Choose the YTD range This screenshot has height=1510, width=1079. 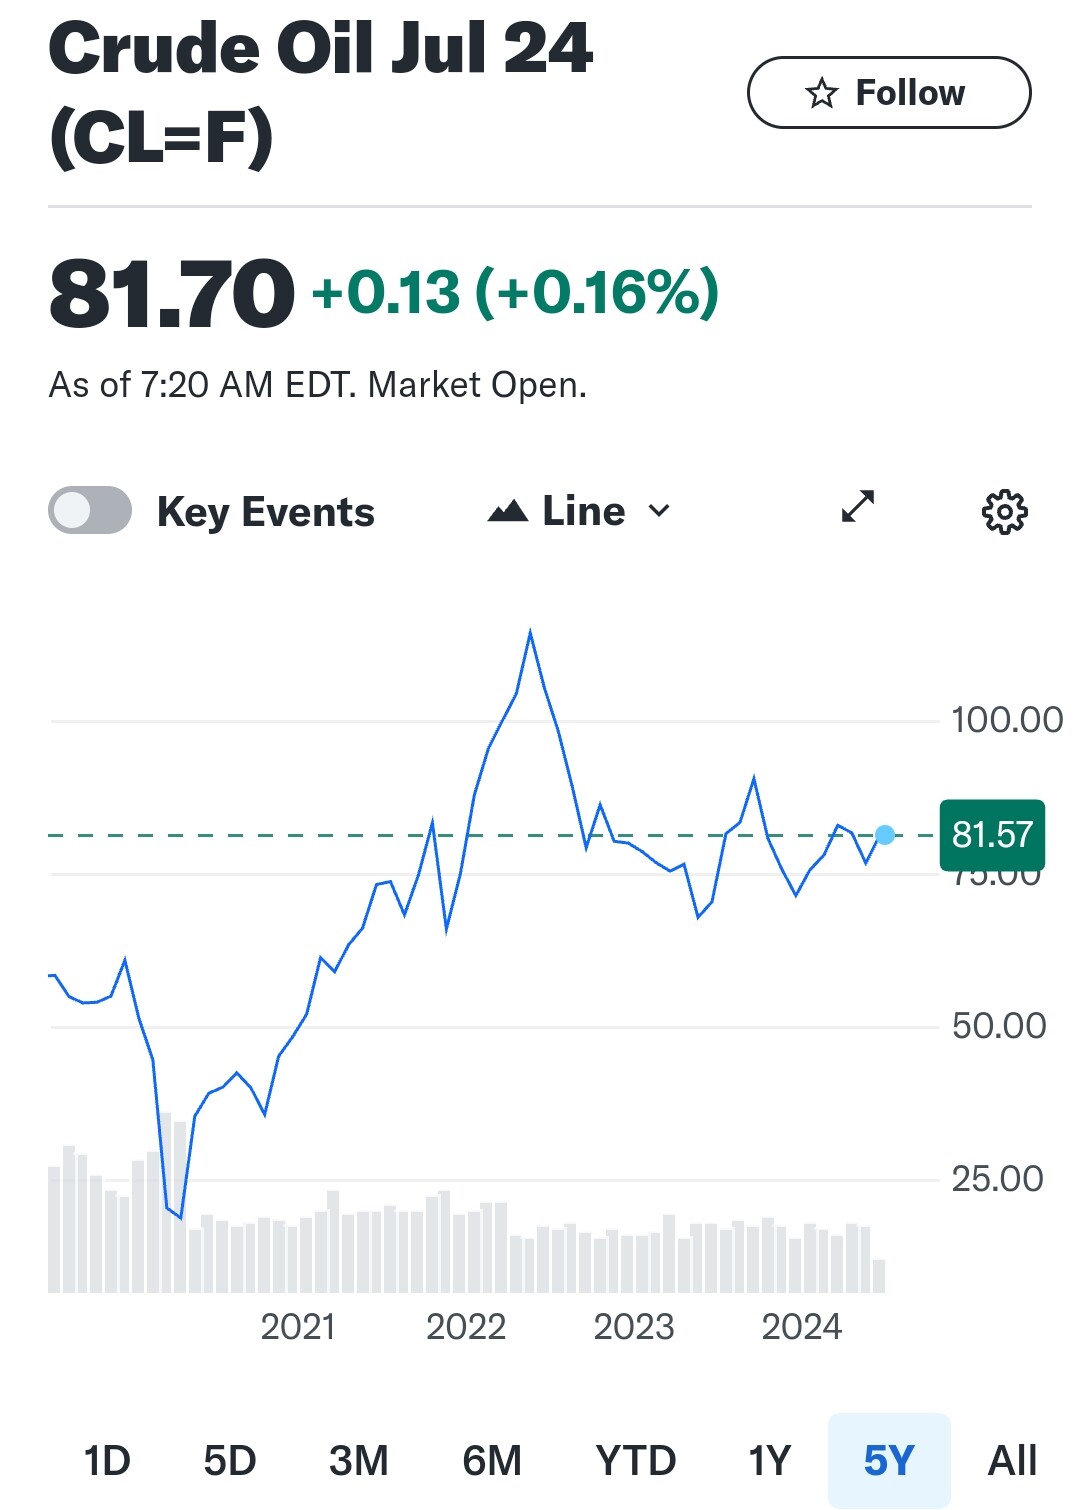pos(636,1461)
